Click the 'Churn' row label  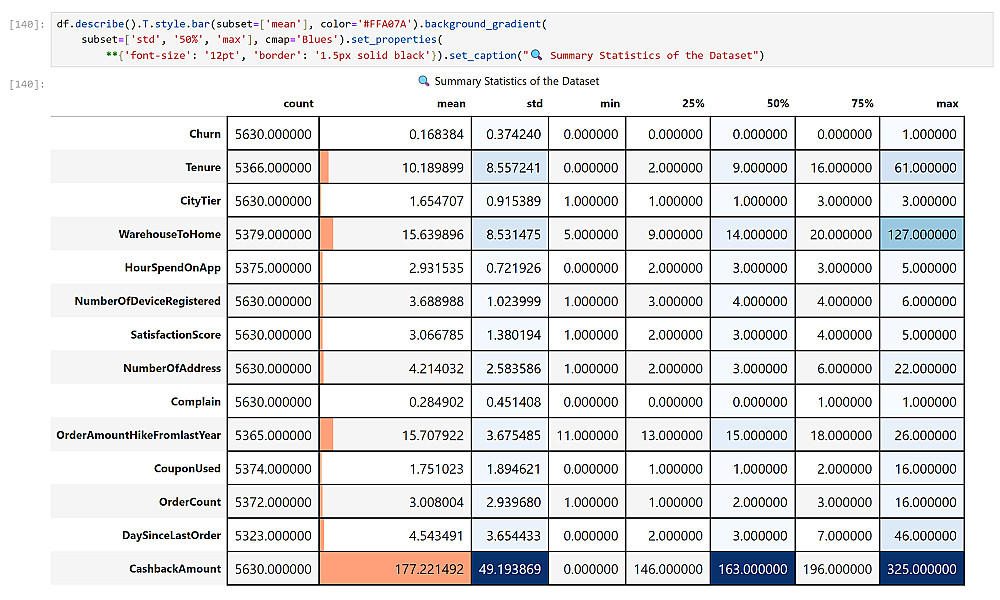coord(205,134)
